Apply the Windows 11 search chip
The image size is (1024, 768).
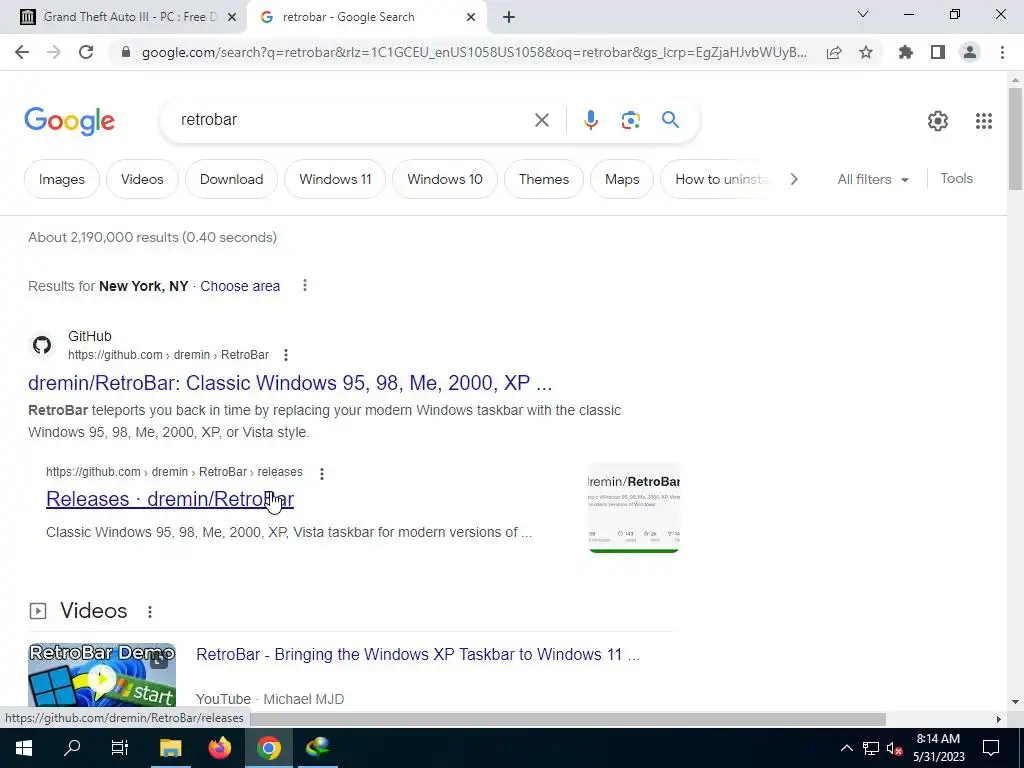(335, 179)
